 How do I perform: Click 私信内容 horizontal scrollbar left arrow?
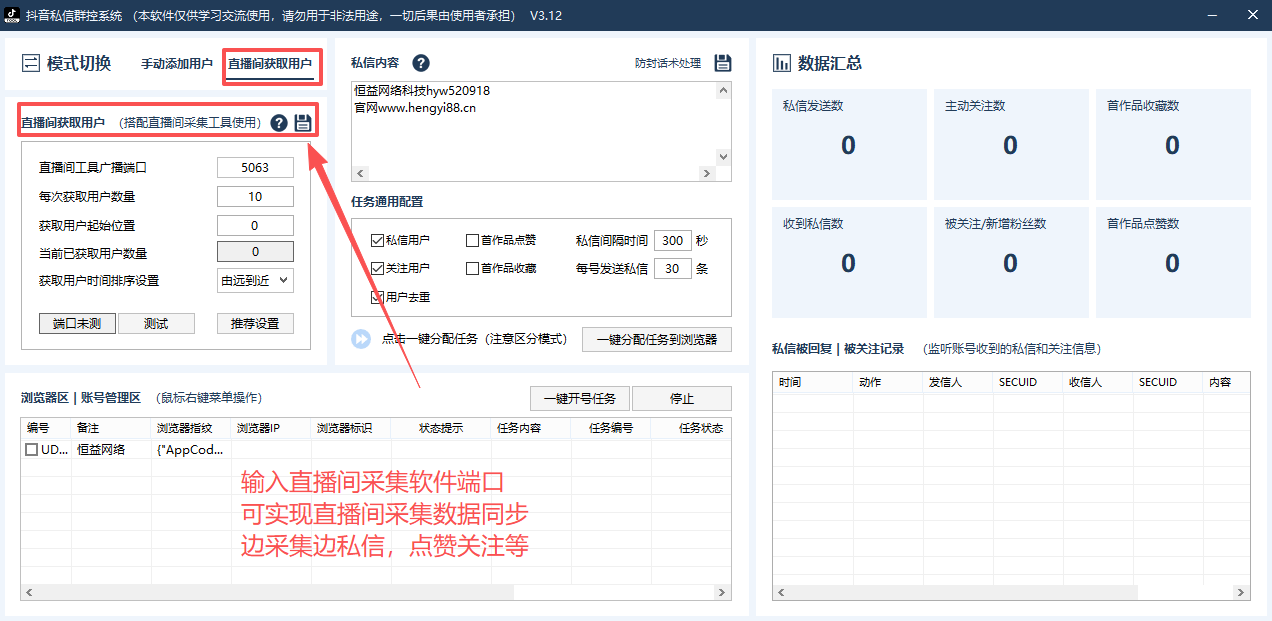tap(360, 173)
